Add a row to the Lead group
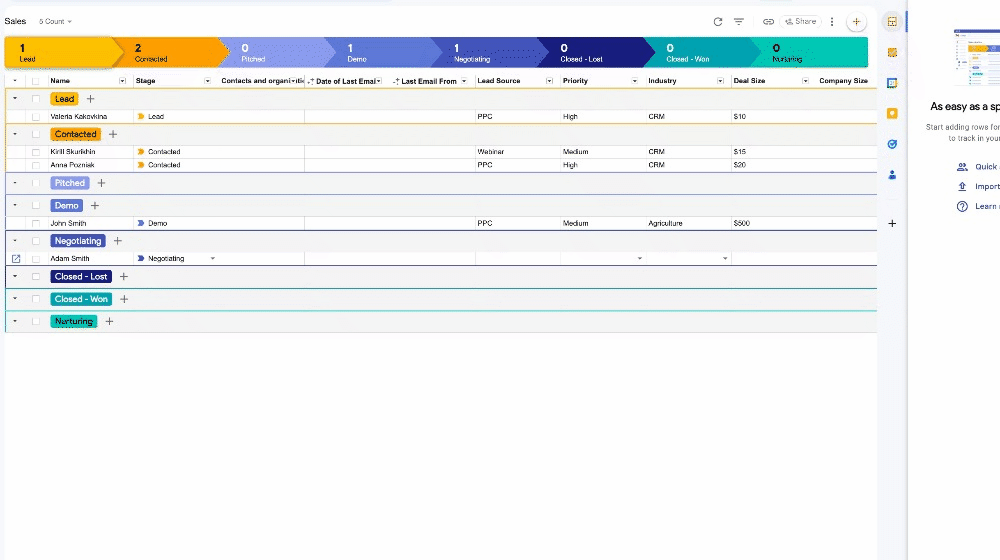 (x=91, y=99)
